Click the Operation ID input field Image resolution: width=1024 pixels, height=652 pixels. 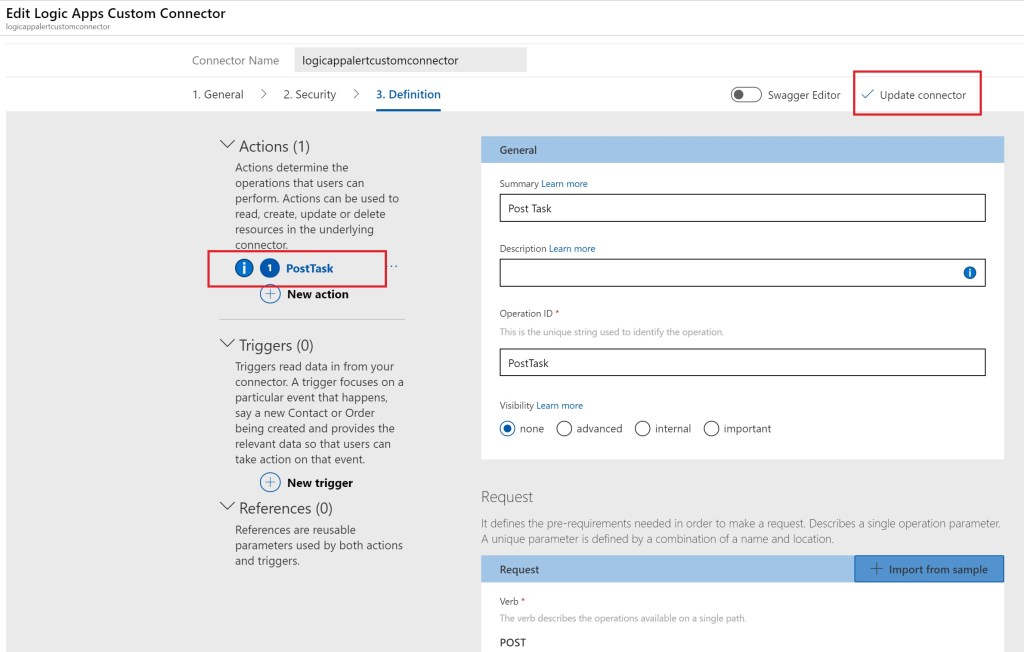(742, 363)
